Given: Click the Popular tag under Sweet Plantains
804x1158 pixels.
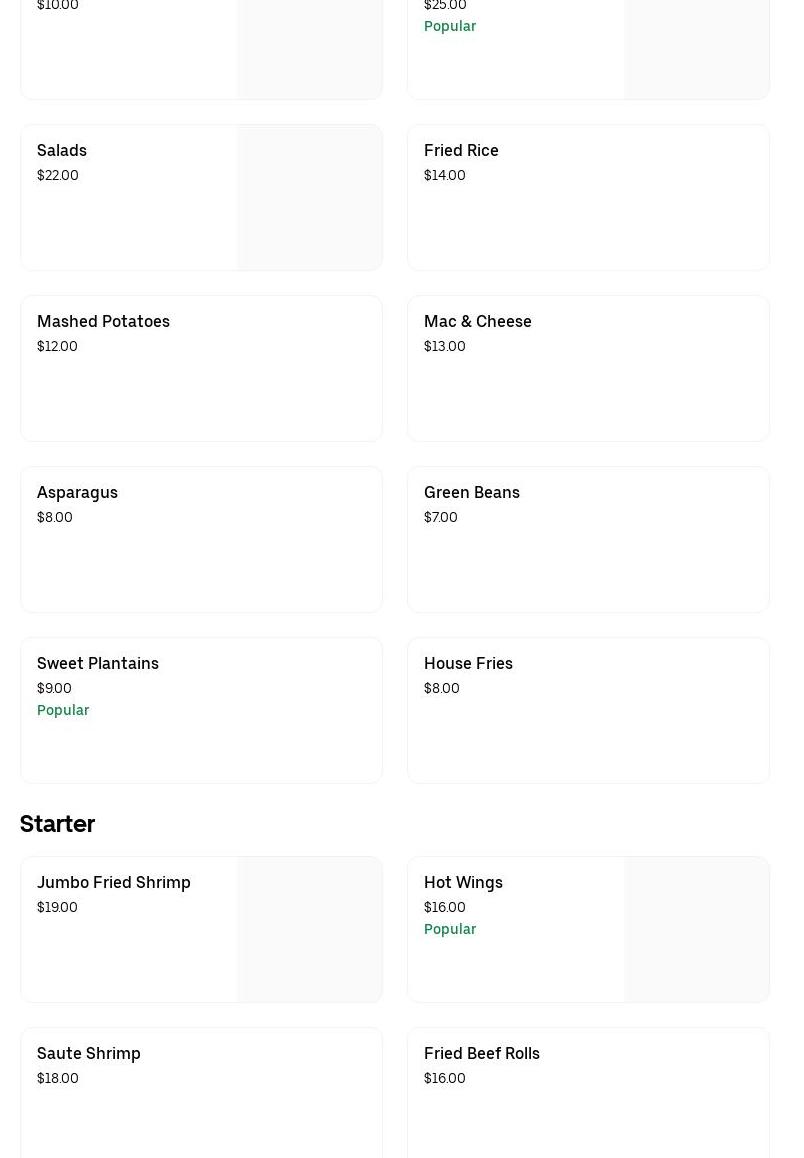Looking at the screenshot, I should click(x=63, y=710).
